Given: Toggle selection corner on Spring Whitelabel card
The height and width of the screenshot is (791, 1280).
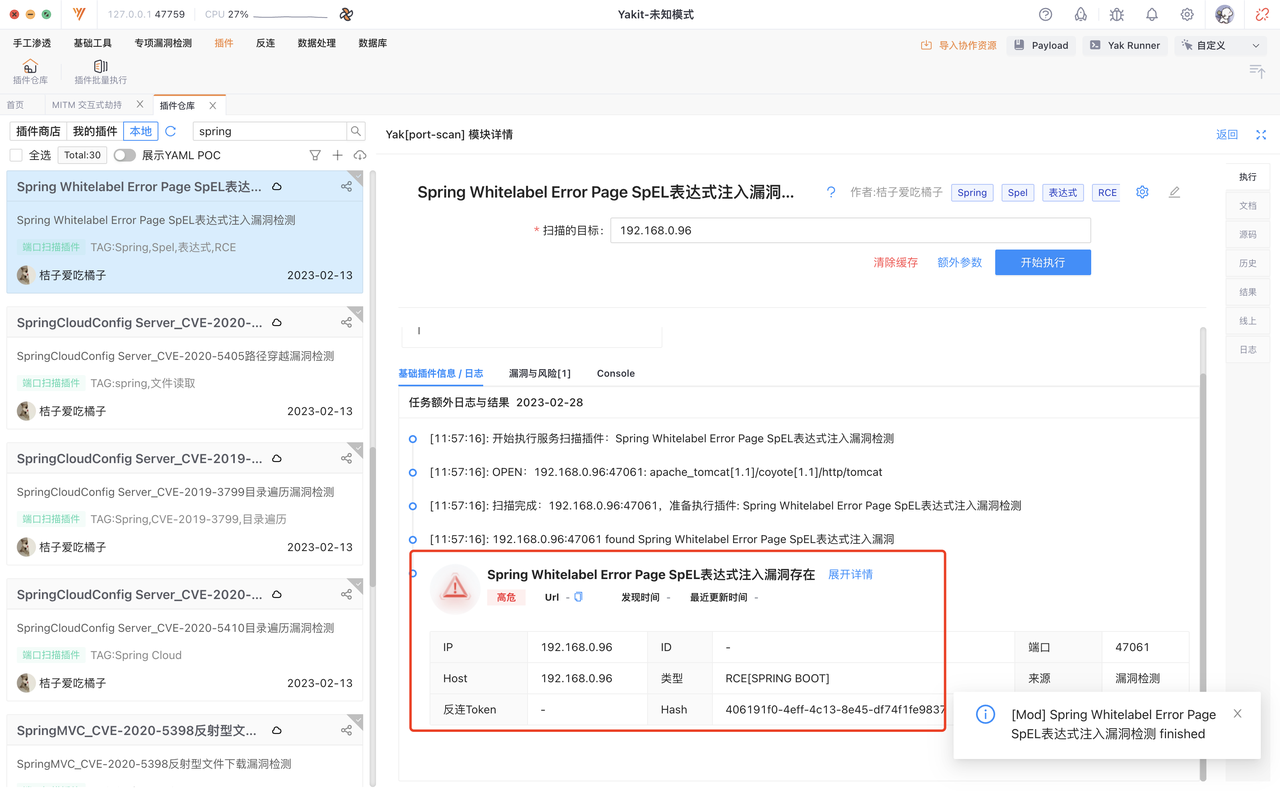Looking at the screenshot, I should pos(356,177).
